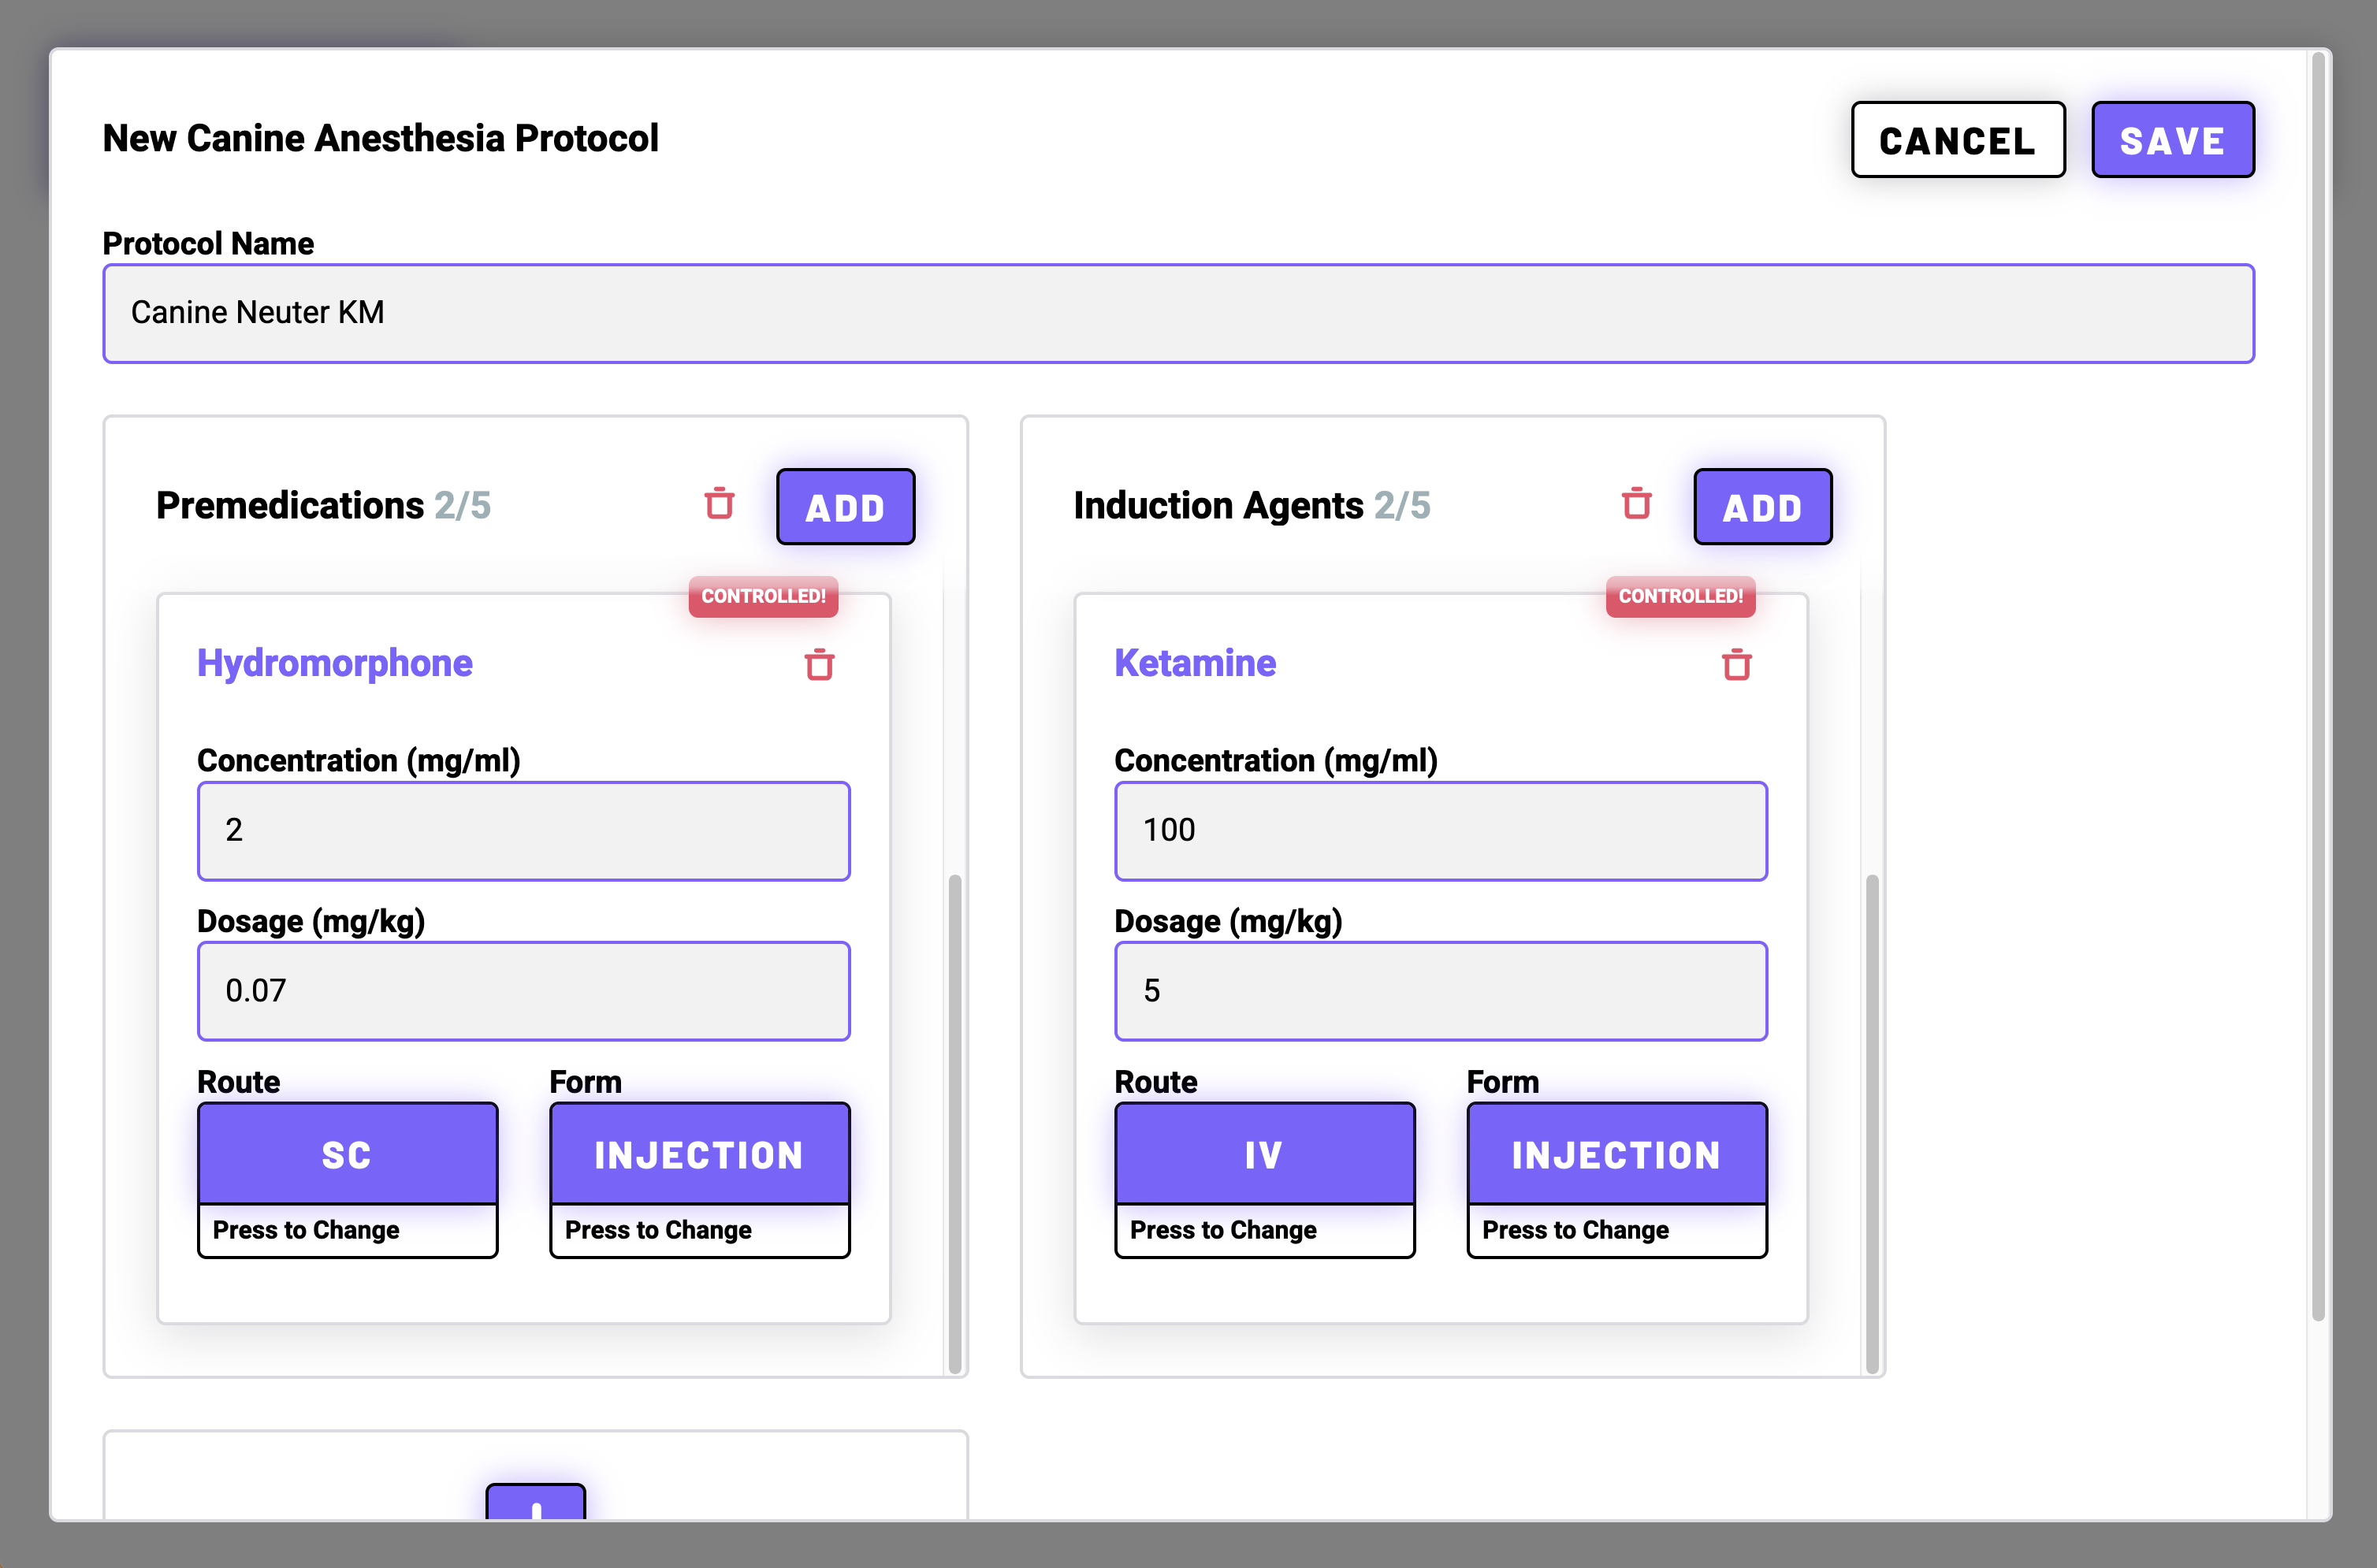Change Hydromorphone form from Injection

699,1180
